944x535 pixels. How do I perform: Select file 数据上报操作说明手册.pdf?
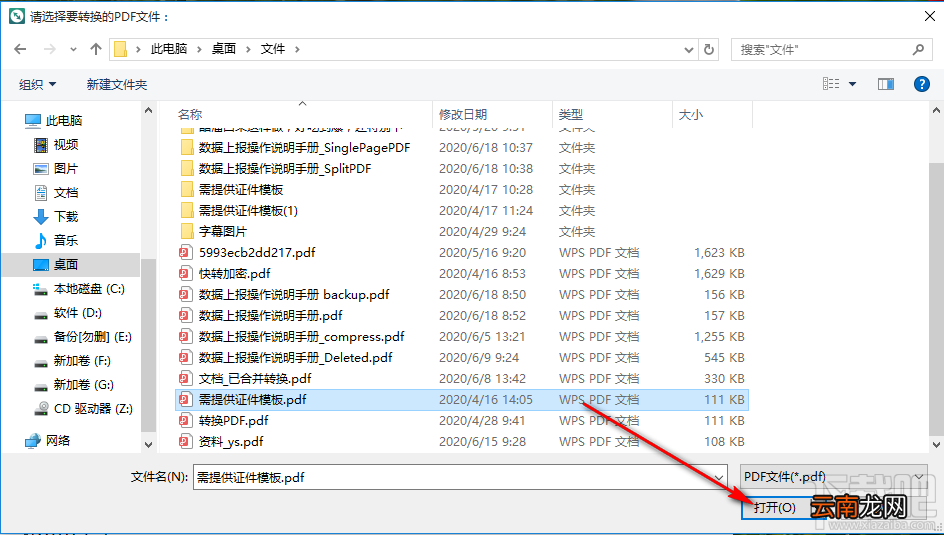tap(270, 316)
